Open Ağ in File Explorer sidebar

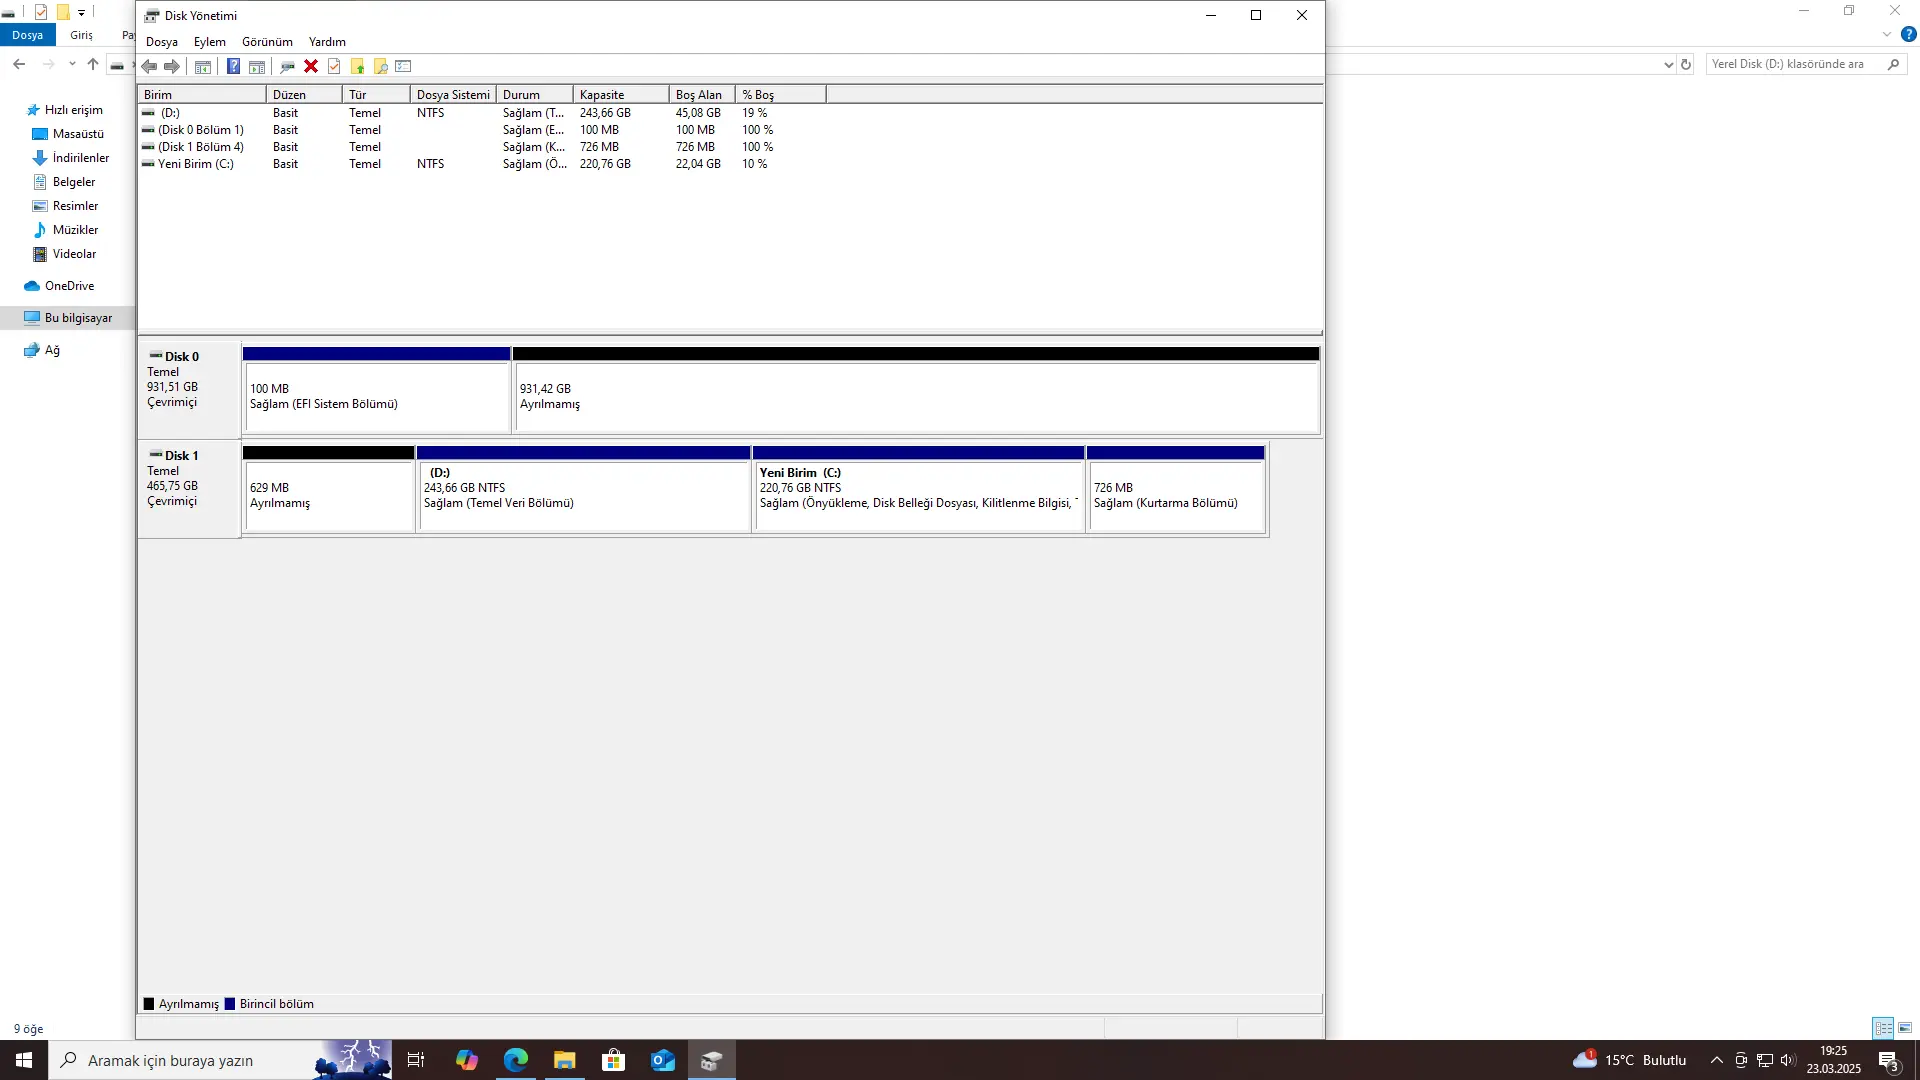click(x=42, y=350)
